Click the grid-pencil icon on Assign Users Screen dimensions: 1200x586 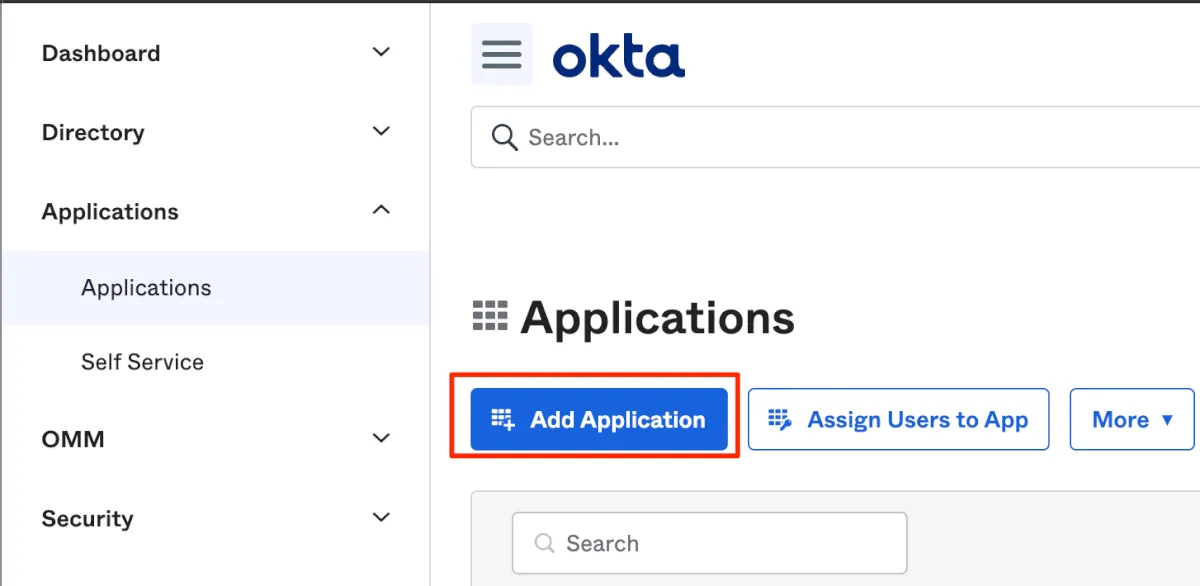coord(780,419)
